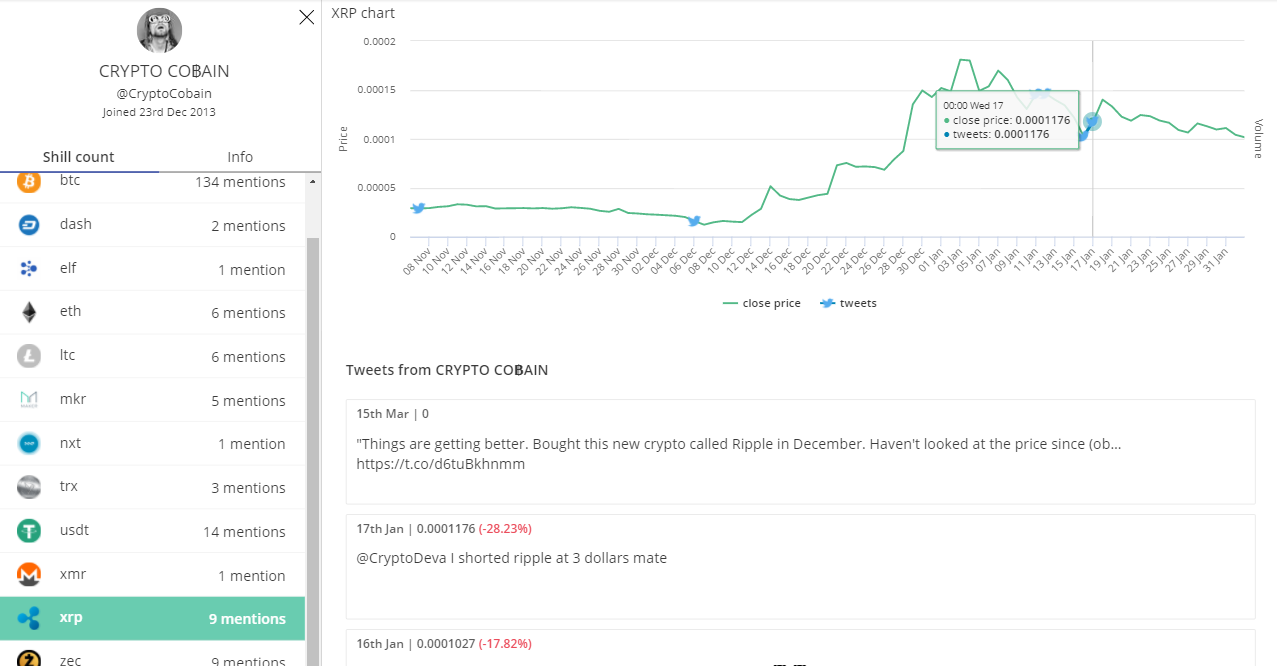Viewport: 1277px width, 666px height.
Task: Click the 15th Mar tweet date
Action: (x=383, y=413)
